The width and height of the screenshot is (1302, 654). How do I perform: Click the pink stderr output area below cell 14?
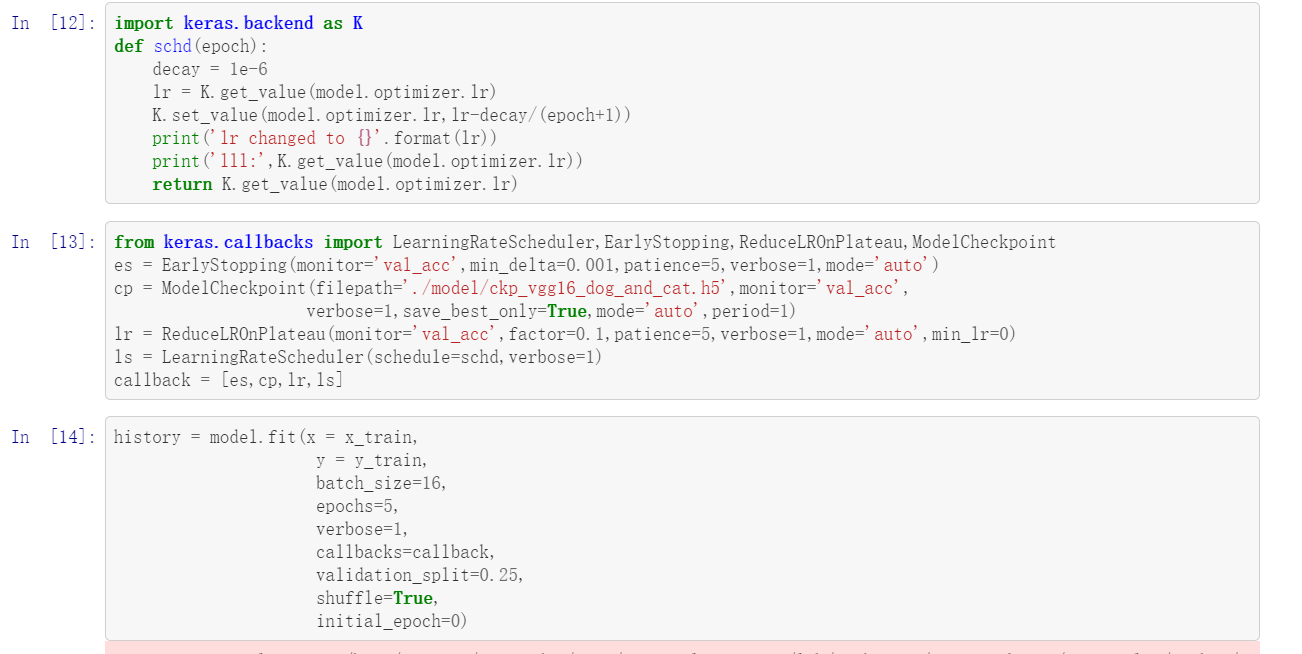(682, 648)
